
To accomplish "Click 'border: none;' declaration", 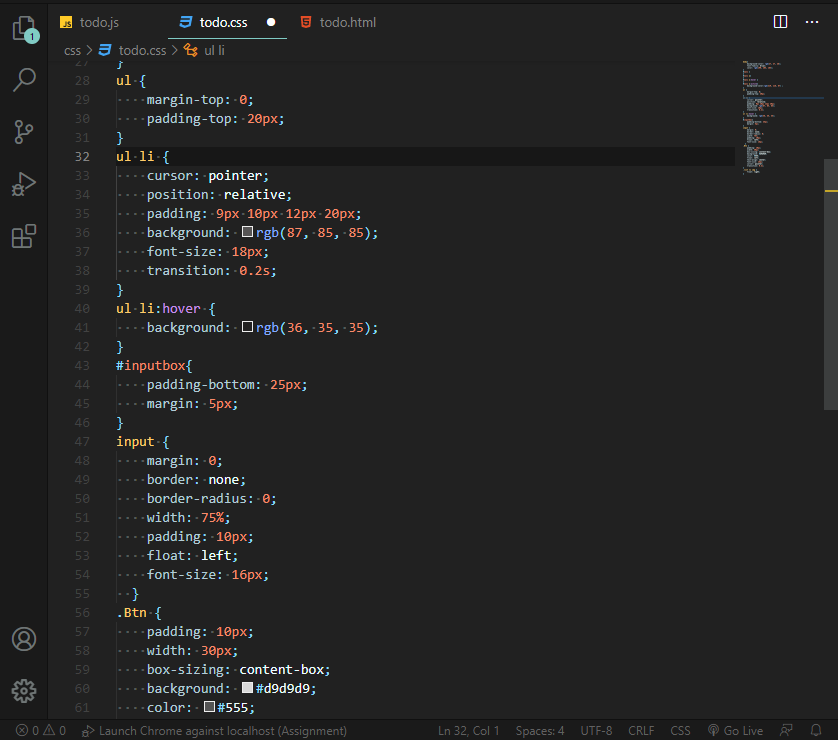I will [196, 479].
